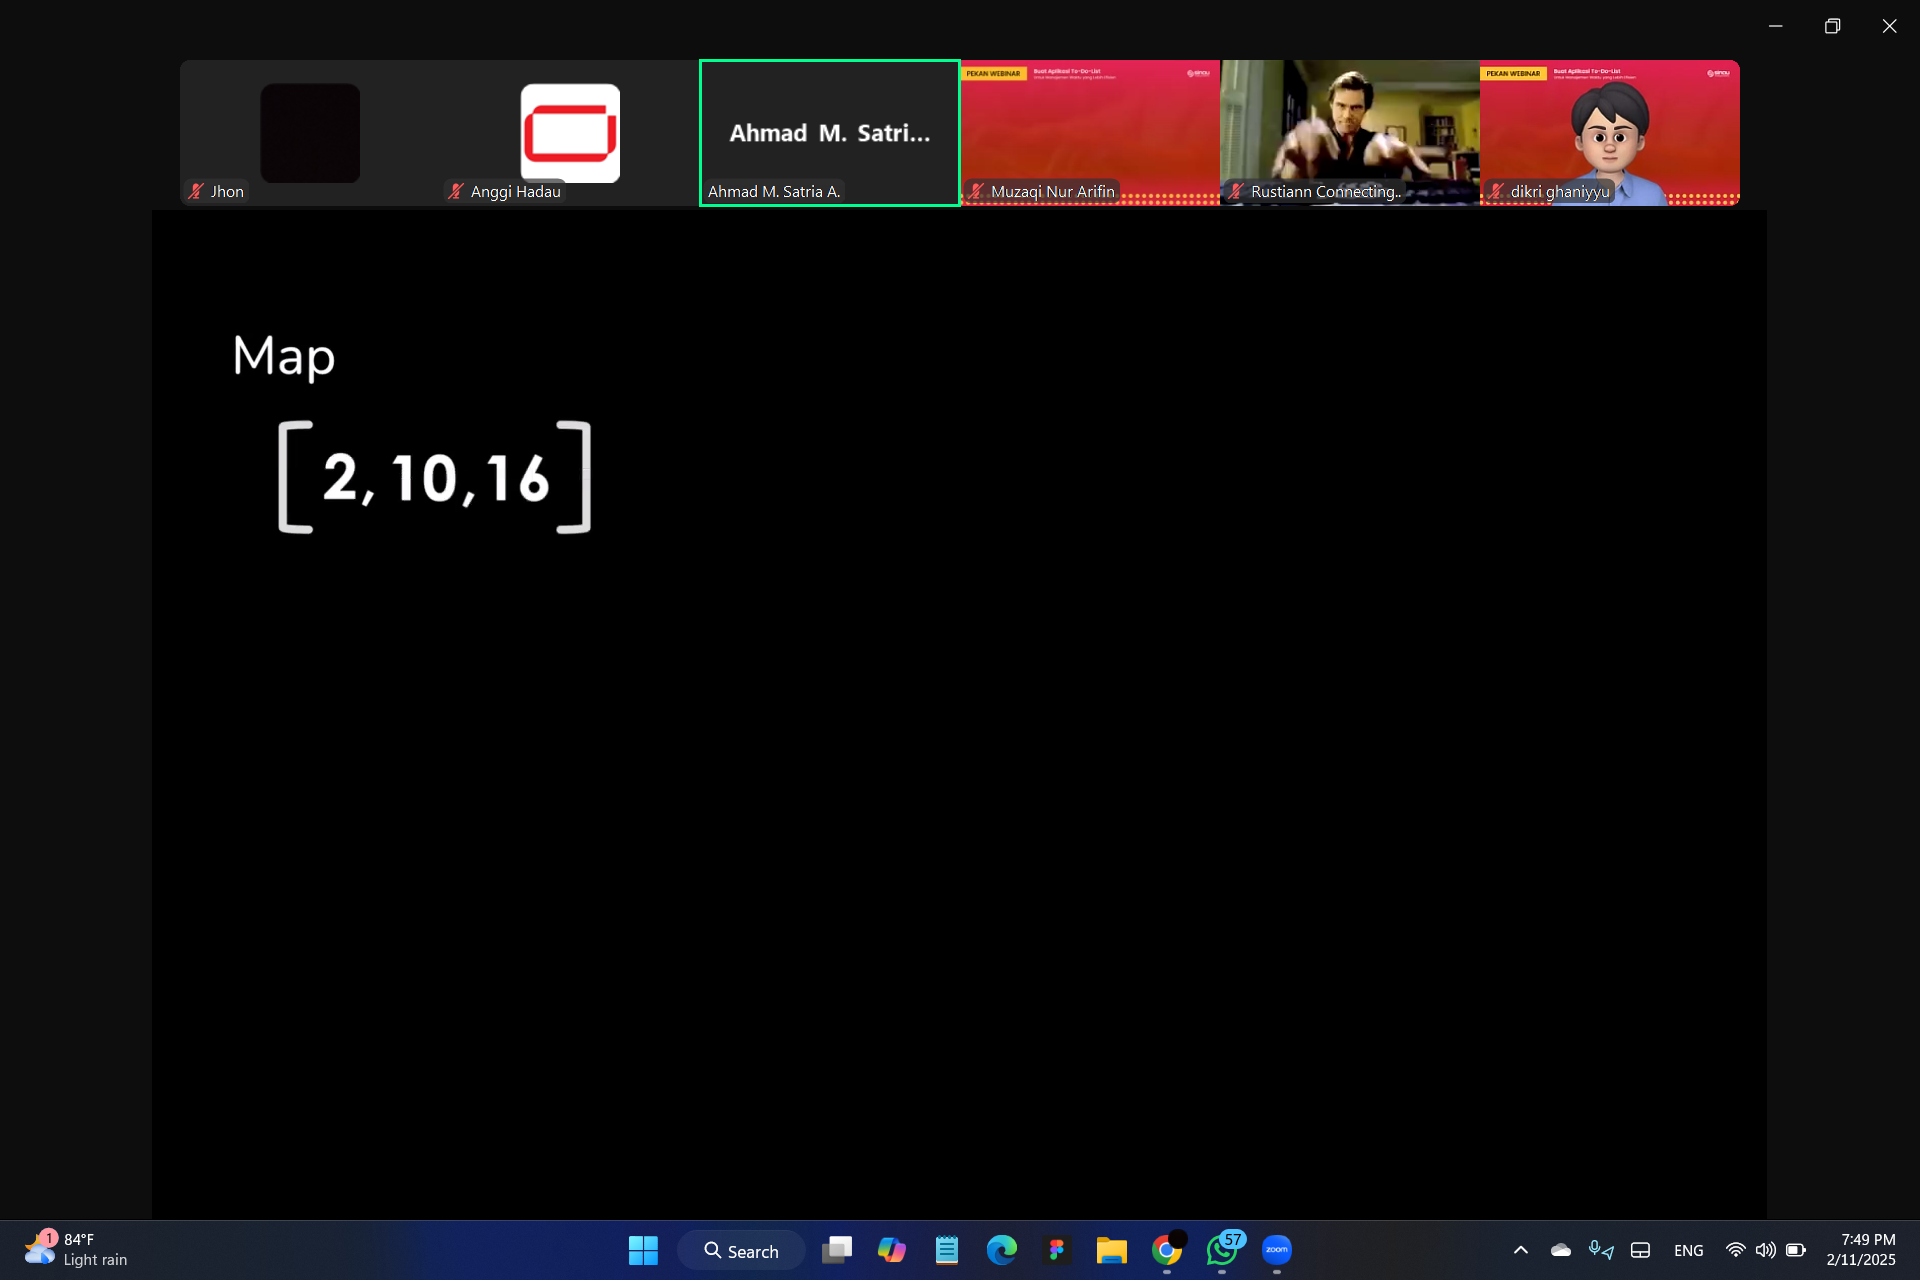Expand hidden system tray icons

1521,1250
